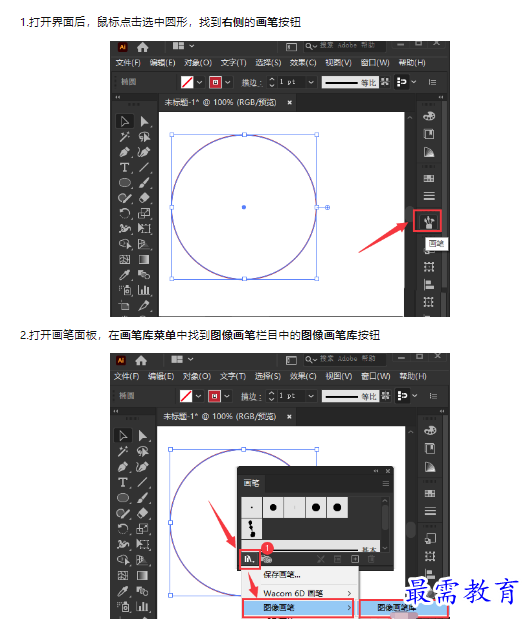Select the Curvature tool in first Illustrator screenshot
This screenshot has height=623, width=527.
point(144,152)
